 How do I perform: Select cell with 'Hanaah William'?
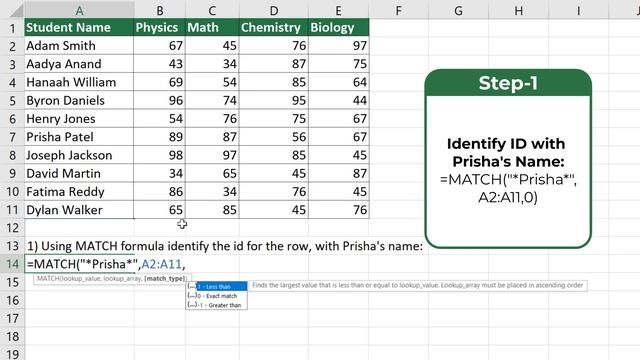(x=79, y=82)
